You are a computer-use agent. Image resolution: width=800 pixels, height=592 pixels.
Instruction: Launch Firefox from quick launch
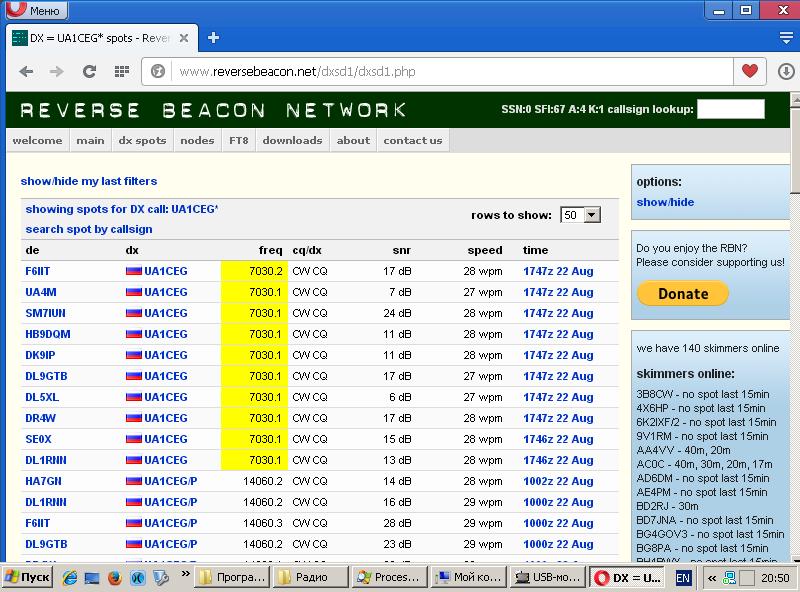click(115, 578)
